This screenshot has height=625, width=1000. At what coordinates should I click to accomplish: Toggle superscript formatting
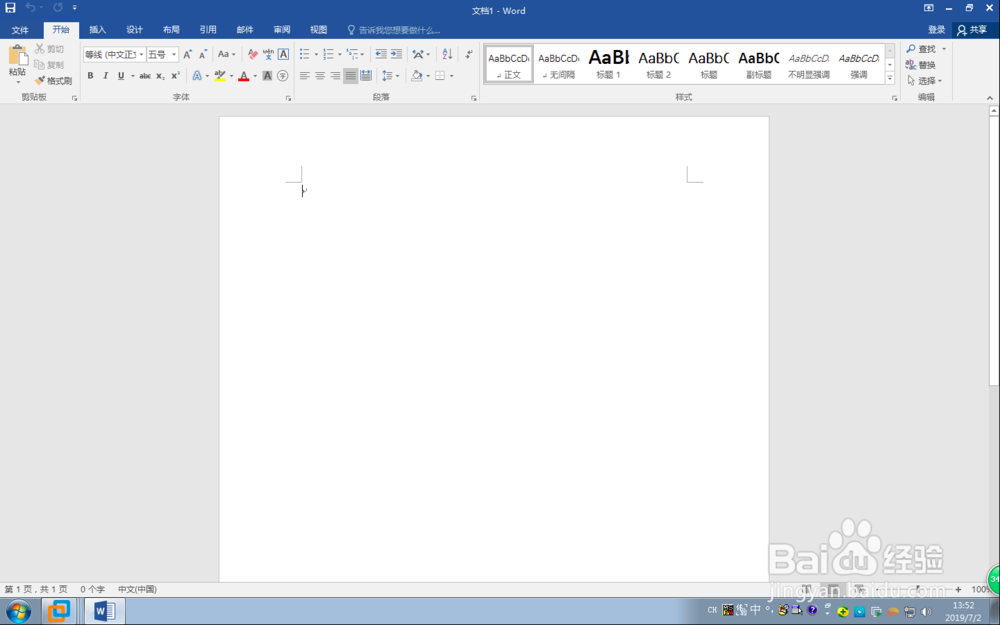click(x=175, y=75)
